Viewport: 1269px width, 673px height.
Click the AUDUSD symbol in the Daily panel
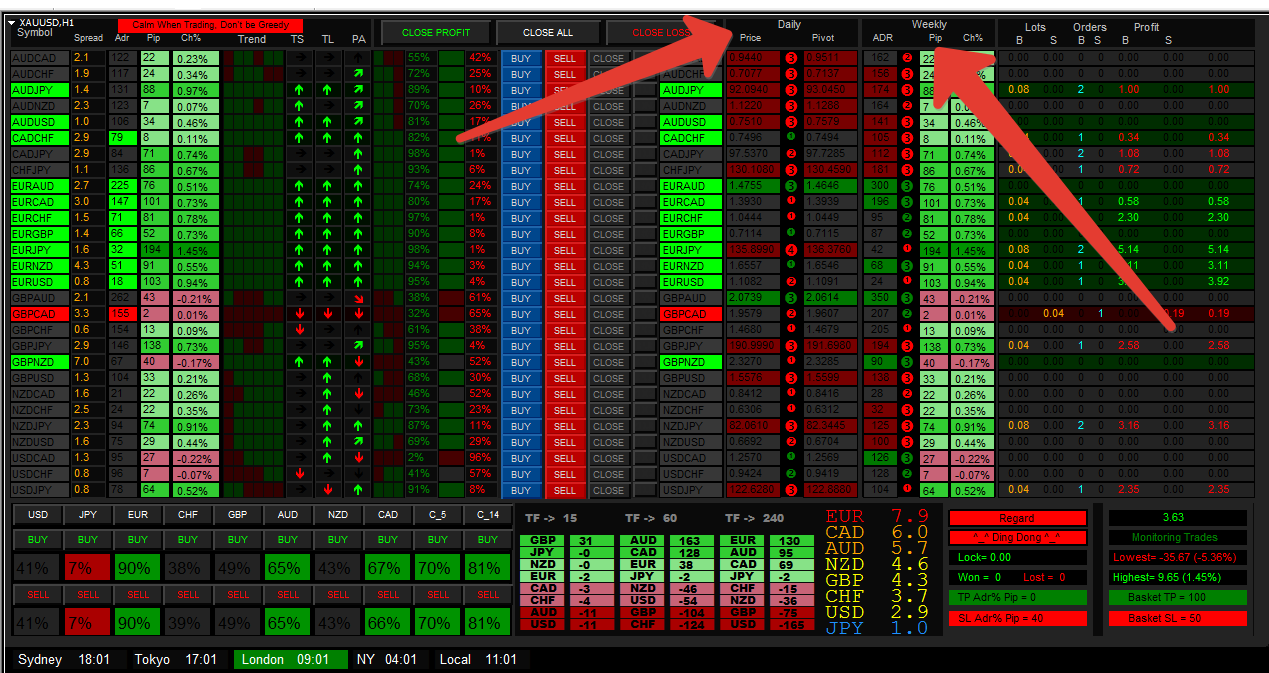(x=690, y=123)
